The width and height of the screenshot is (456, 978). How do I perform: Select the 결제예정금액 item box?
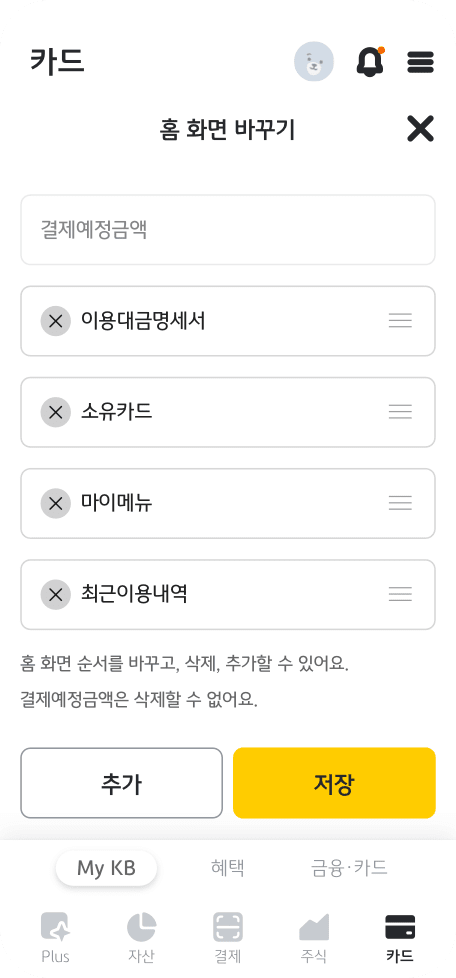(228, 230)
